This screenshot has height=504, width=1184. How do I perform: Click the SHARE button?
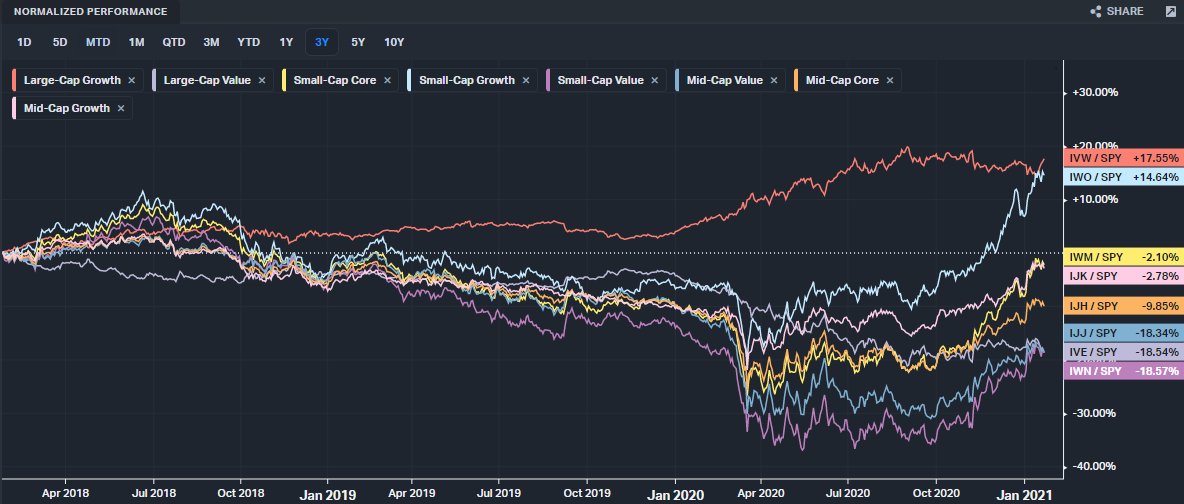tap(1117, 11)
